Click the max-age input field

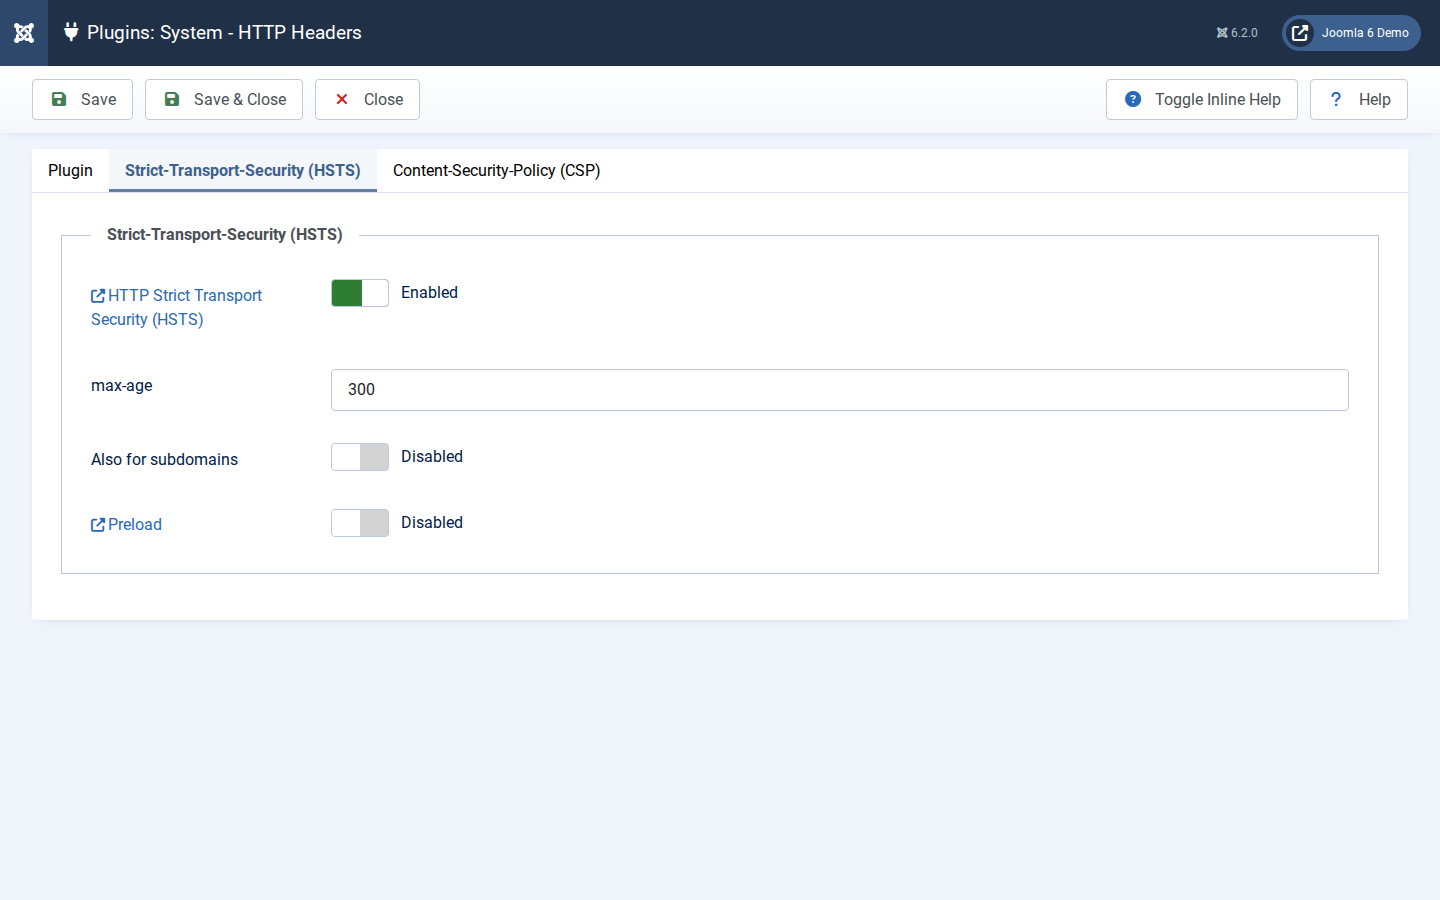[840, 390]
